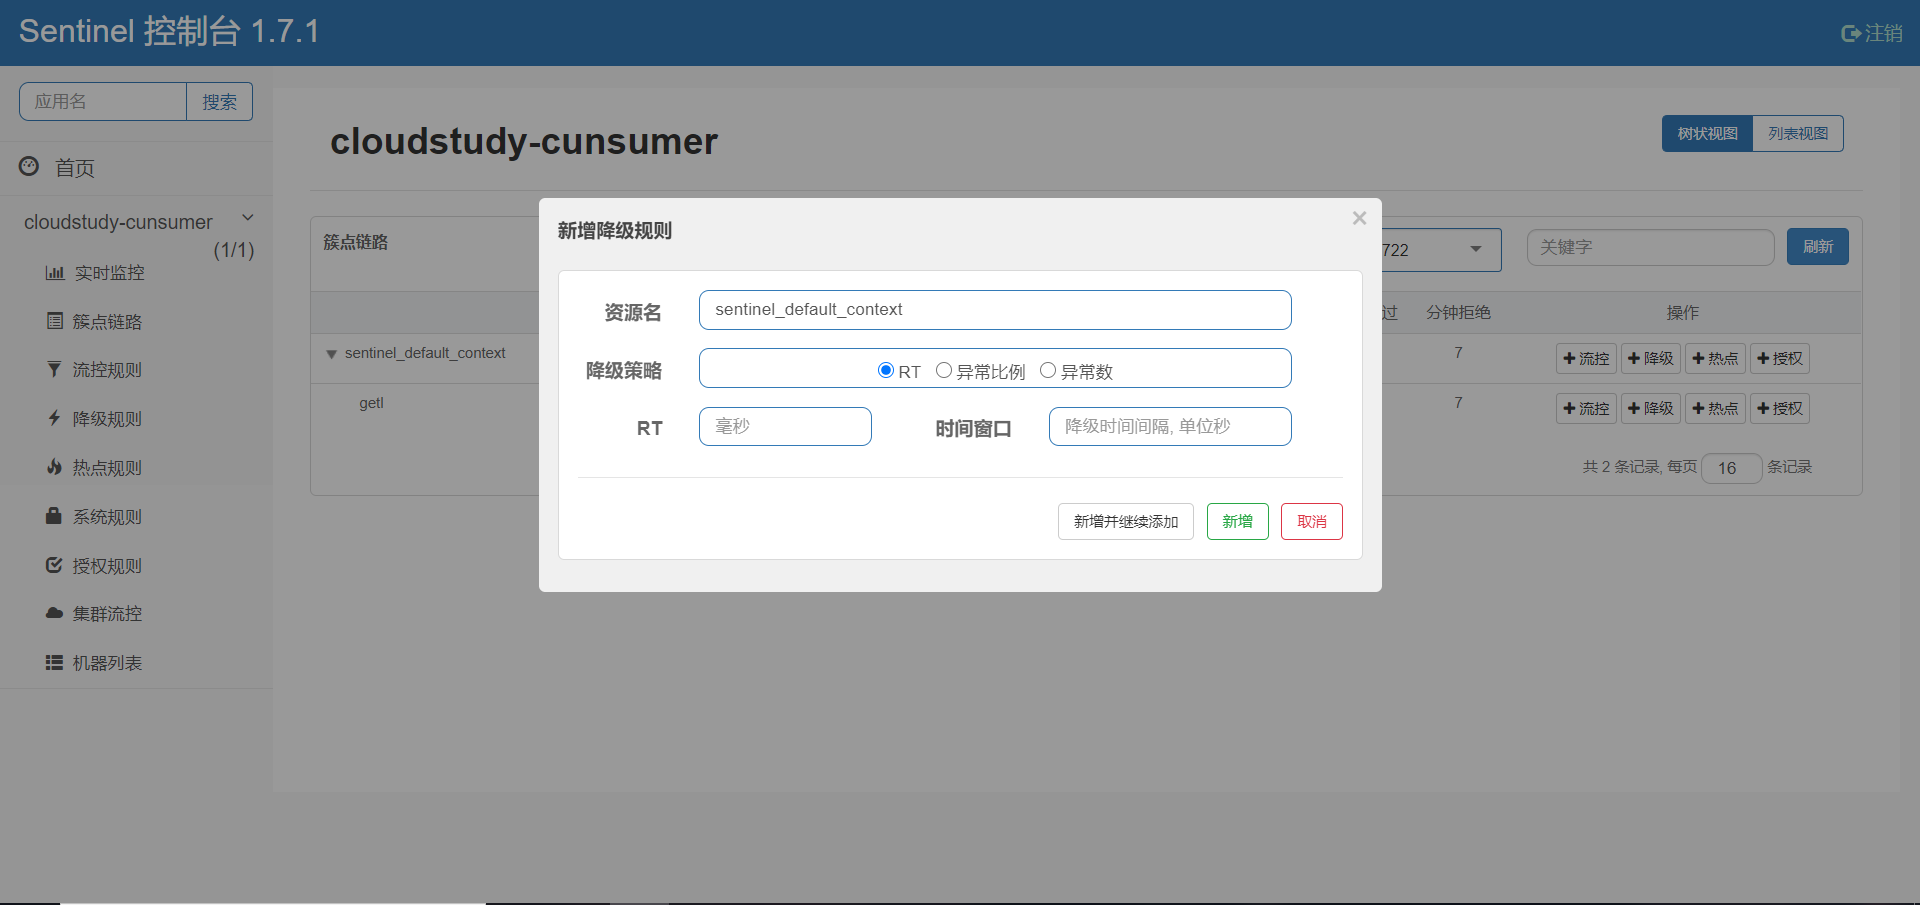Image resolution: width=1920 pixels, height=905 pixels.
Task: Click the 分钟拒绝 column header
Action: (1458, 313)
